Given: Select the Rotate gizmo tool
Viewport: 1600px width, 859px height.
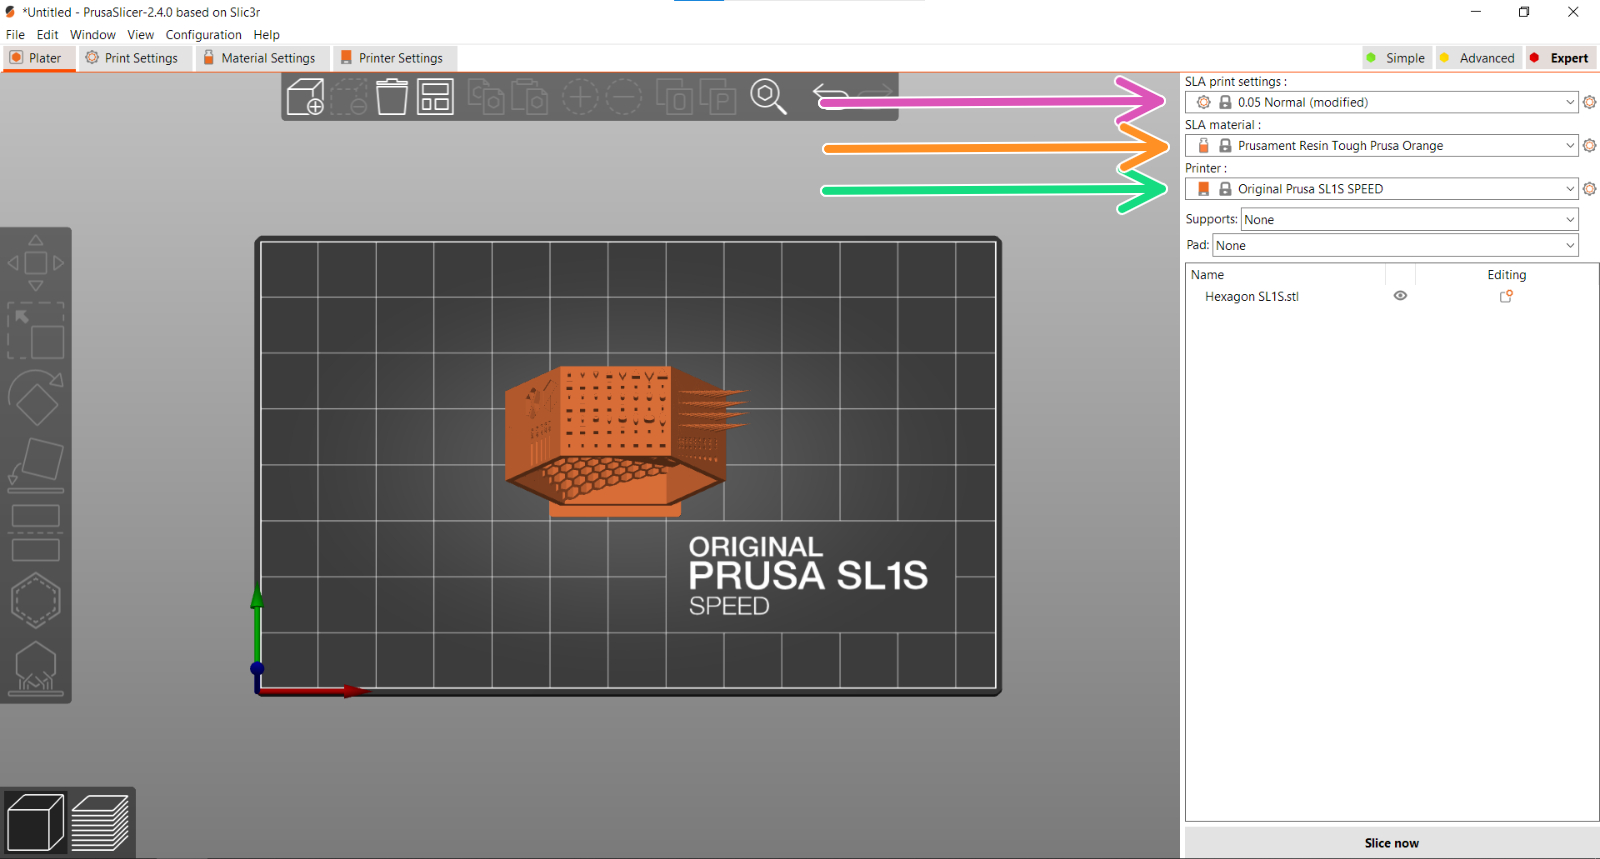Looking at the screenshot, I should click(x=36, y=398).
